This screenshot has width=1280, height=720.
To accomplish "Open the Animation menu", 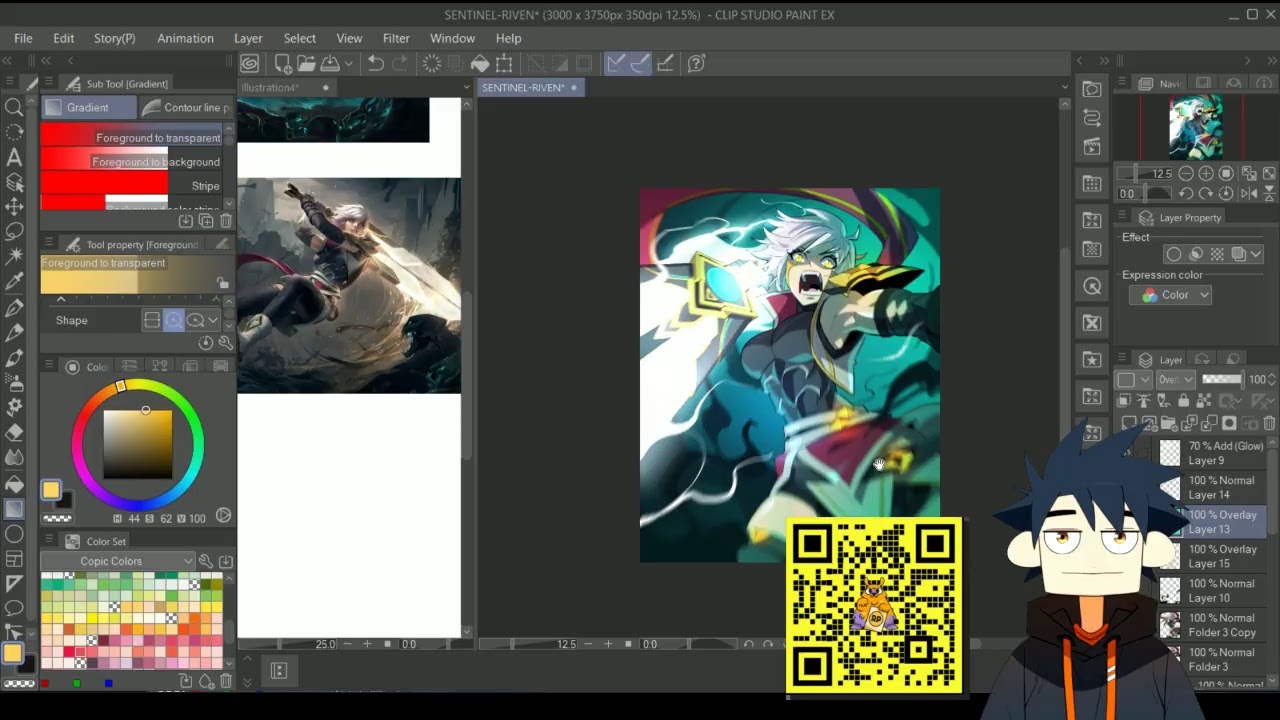I will (185, 38).
